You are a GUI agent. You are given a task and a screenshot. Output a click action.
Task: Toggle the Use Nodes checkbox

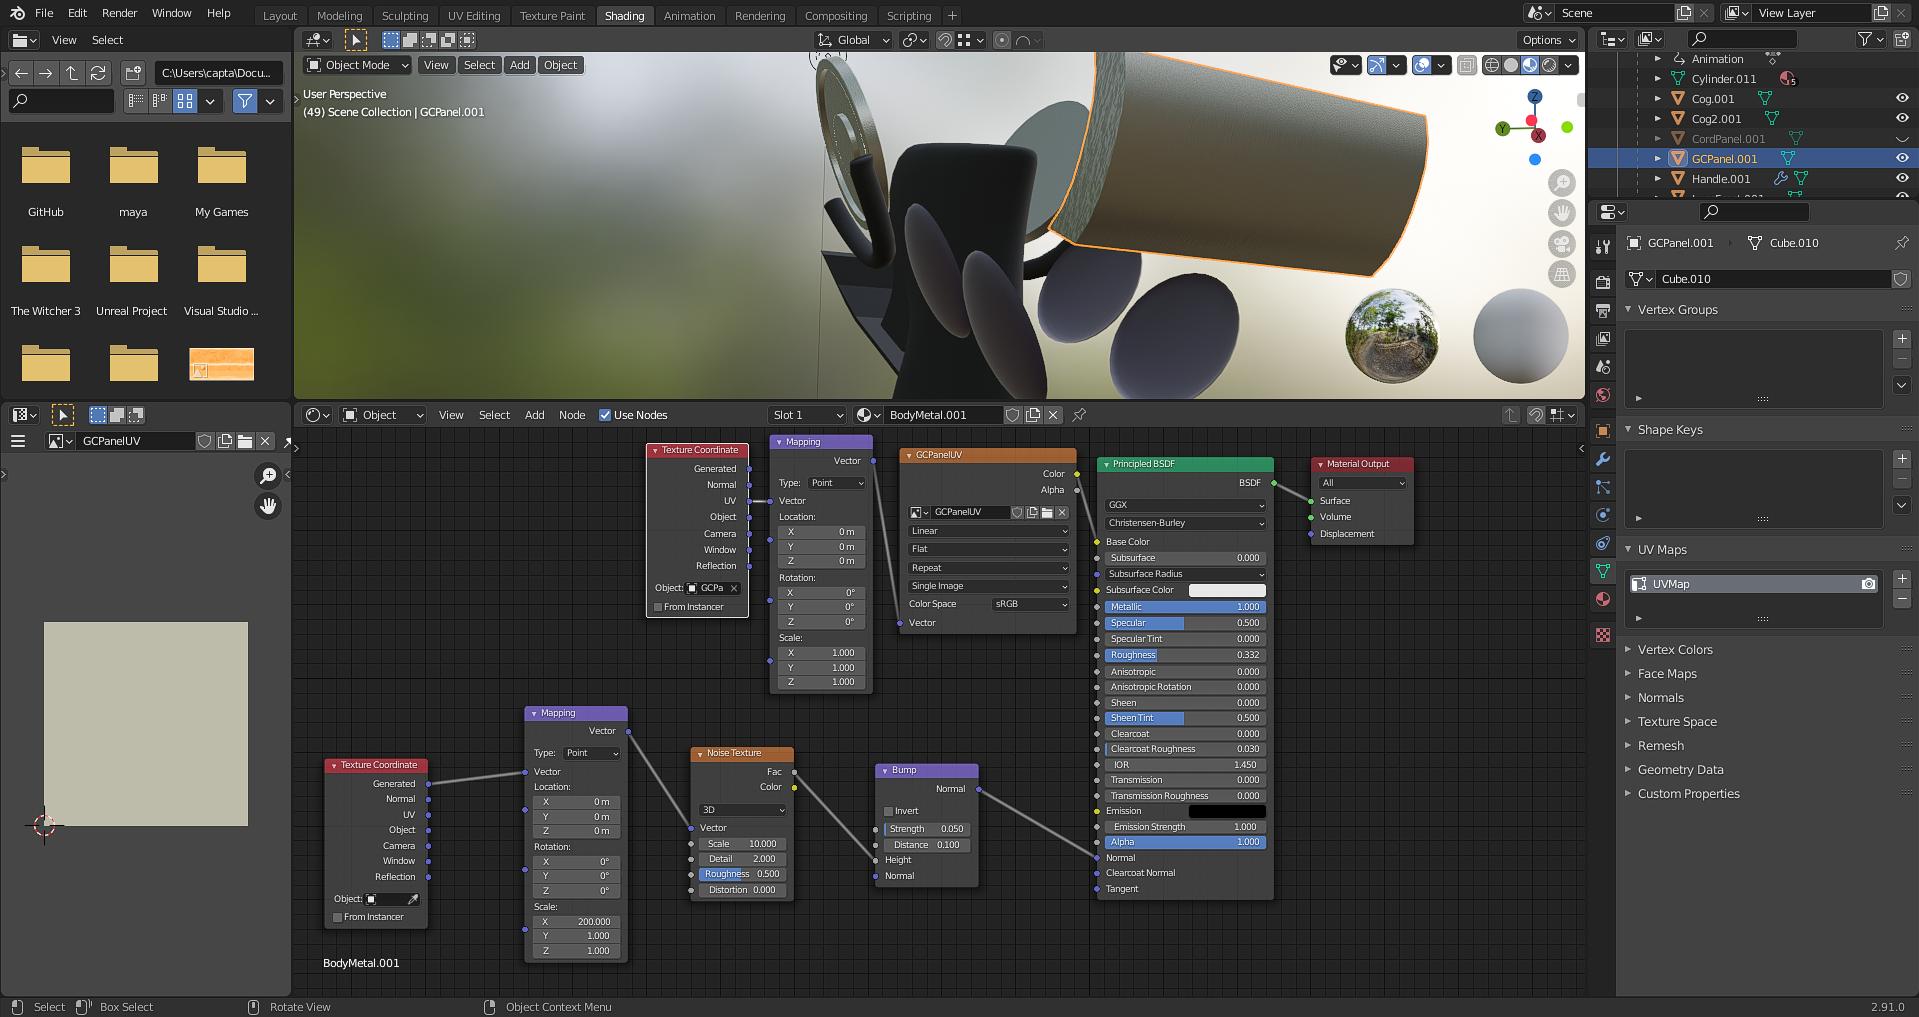(x=605, y=414)
